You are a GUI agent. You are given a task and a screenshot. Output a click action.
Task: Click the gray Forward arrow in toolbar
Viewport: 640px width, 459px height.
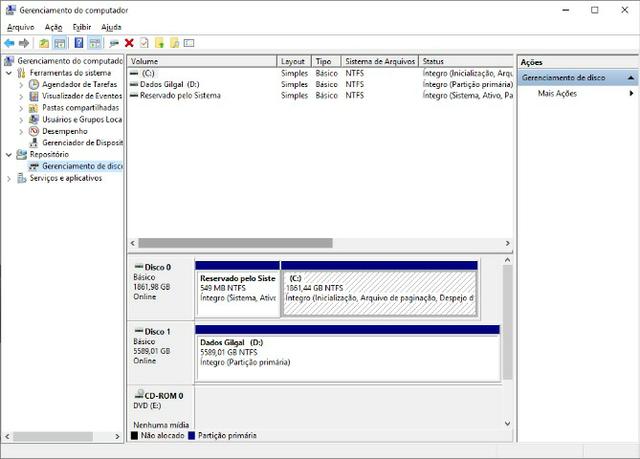click(24, 43)
